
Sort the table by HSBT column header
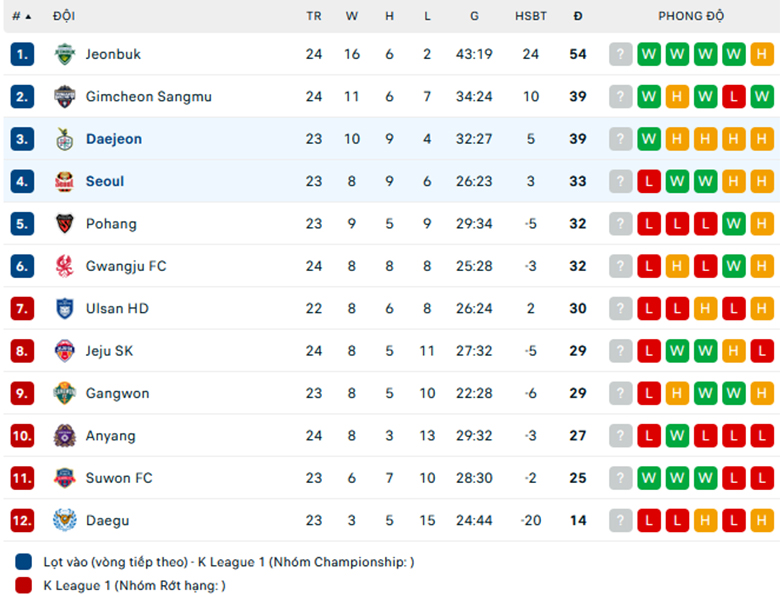(x=531, y=16)
